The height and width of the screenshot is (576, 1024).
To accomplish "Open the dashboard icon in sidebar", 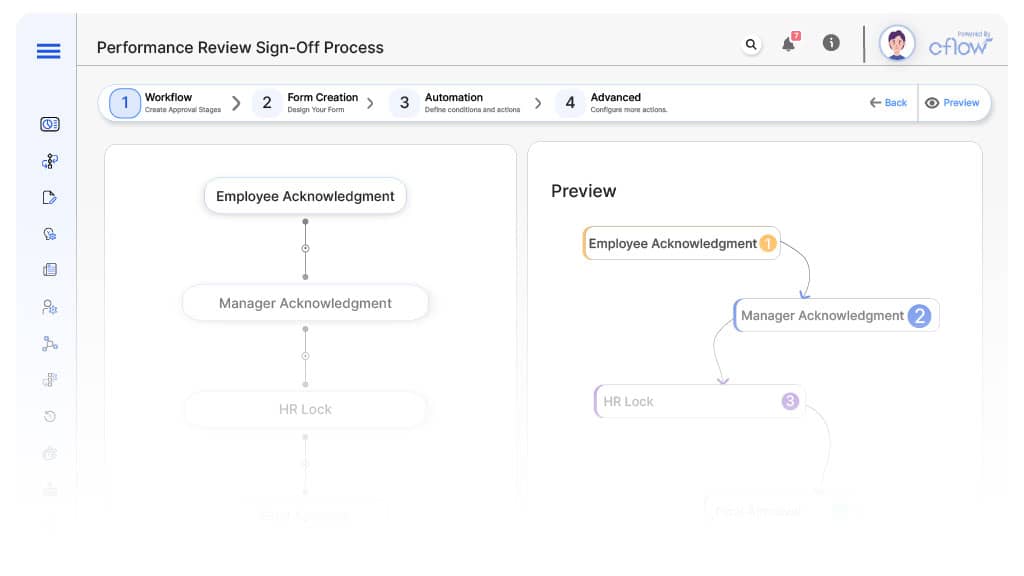I will point(50,124).
